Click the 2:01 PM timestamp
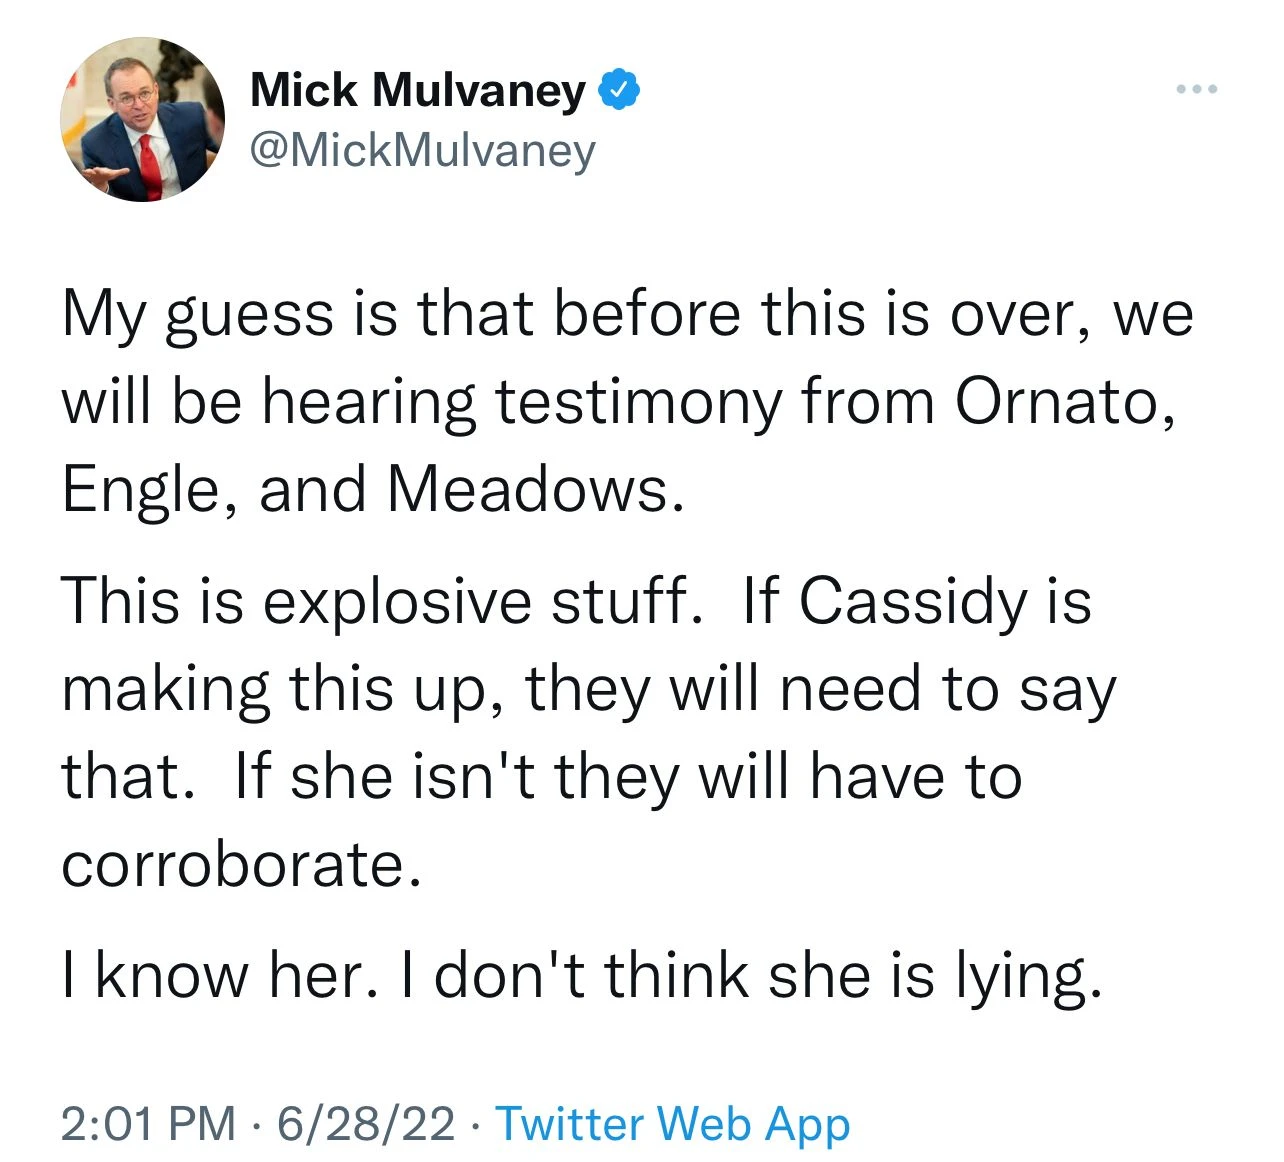The height and width of the screenshot is (1162, 1284). tap(148, 1123)
